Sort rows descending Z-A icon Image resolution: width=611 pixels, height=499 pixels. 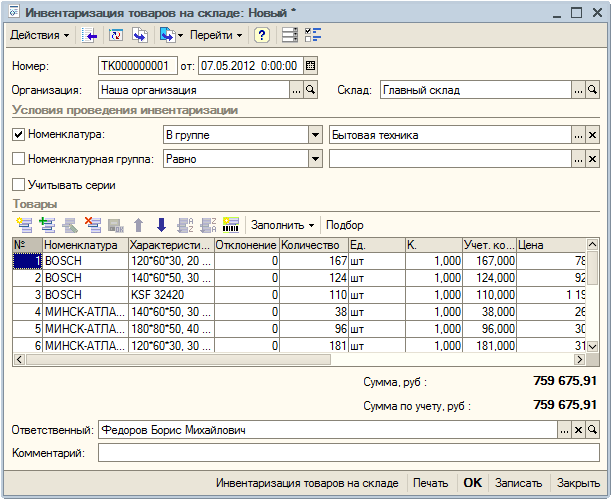[x=208, y=225]
